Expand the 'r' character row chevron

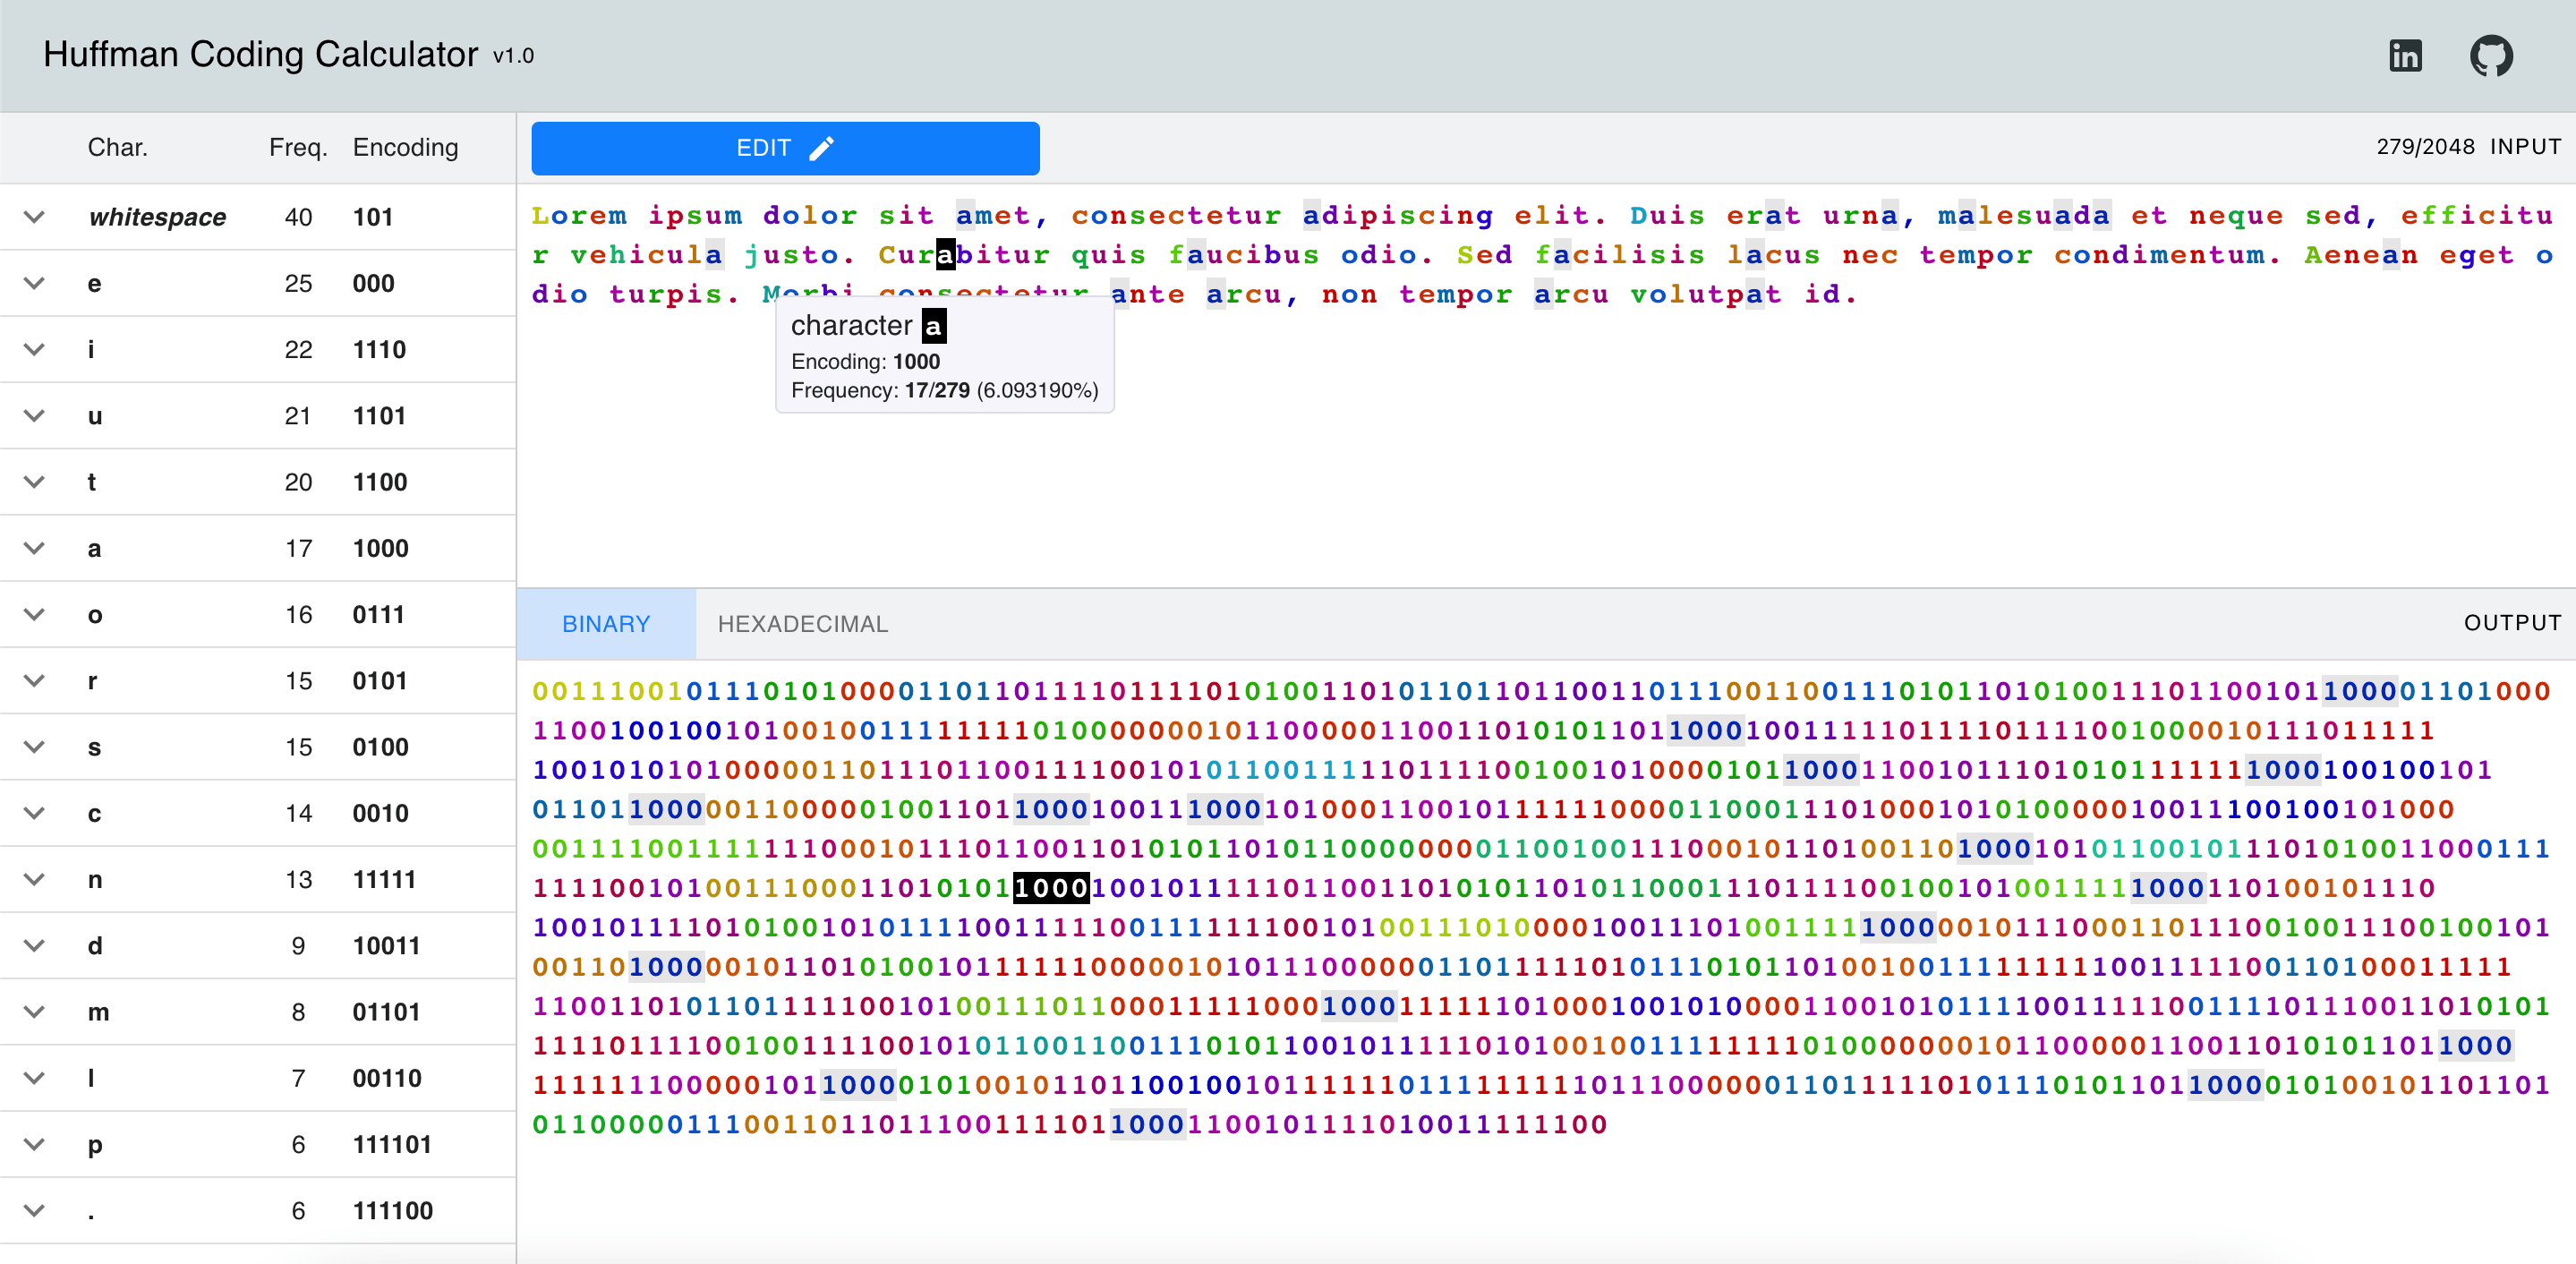34,680
